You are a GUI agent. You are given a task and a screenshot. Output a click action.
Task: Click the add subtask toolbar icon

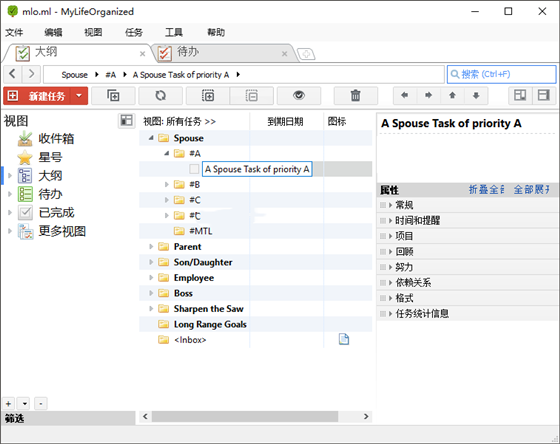tap(113, 96)
